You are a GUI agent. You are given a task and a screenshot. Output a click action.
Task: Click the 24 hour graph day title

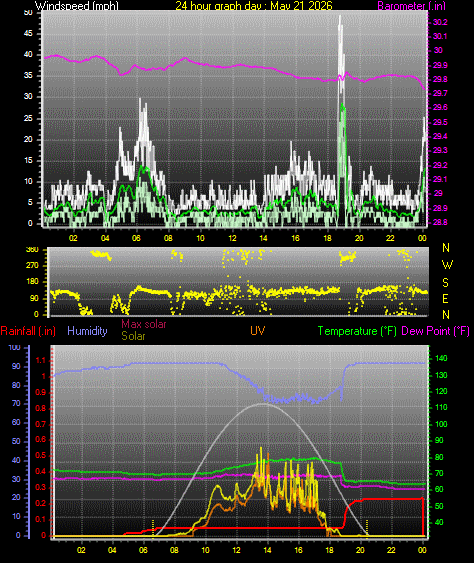tap(254, 5)
